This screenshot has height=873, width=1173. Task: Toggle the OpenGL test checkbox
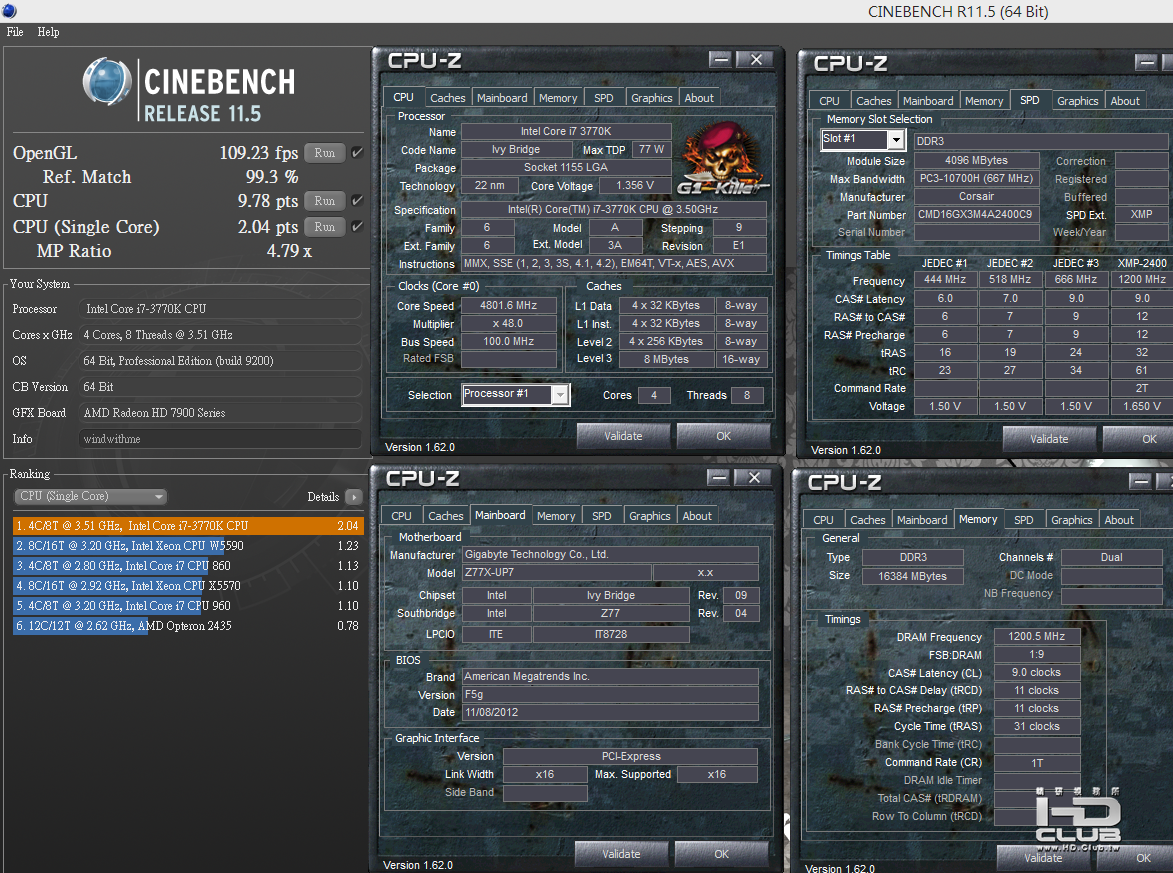pos(358,153)
